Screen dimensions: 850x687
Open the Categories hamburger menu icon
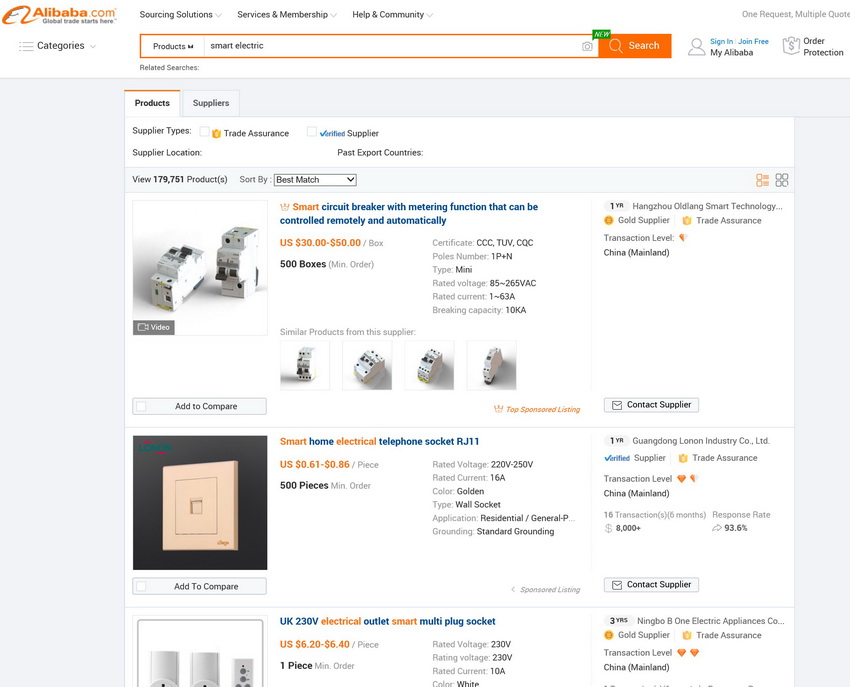click(x=26, y=46)
